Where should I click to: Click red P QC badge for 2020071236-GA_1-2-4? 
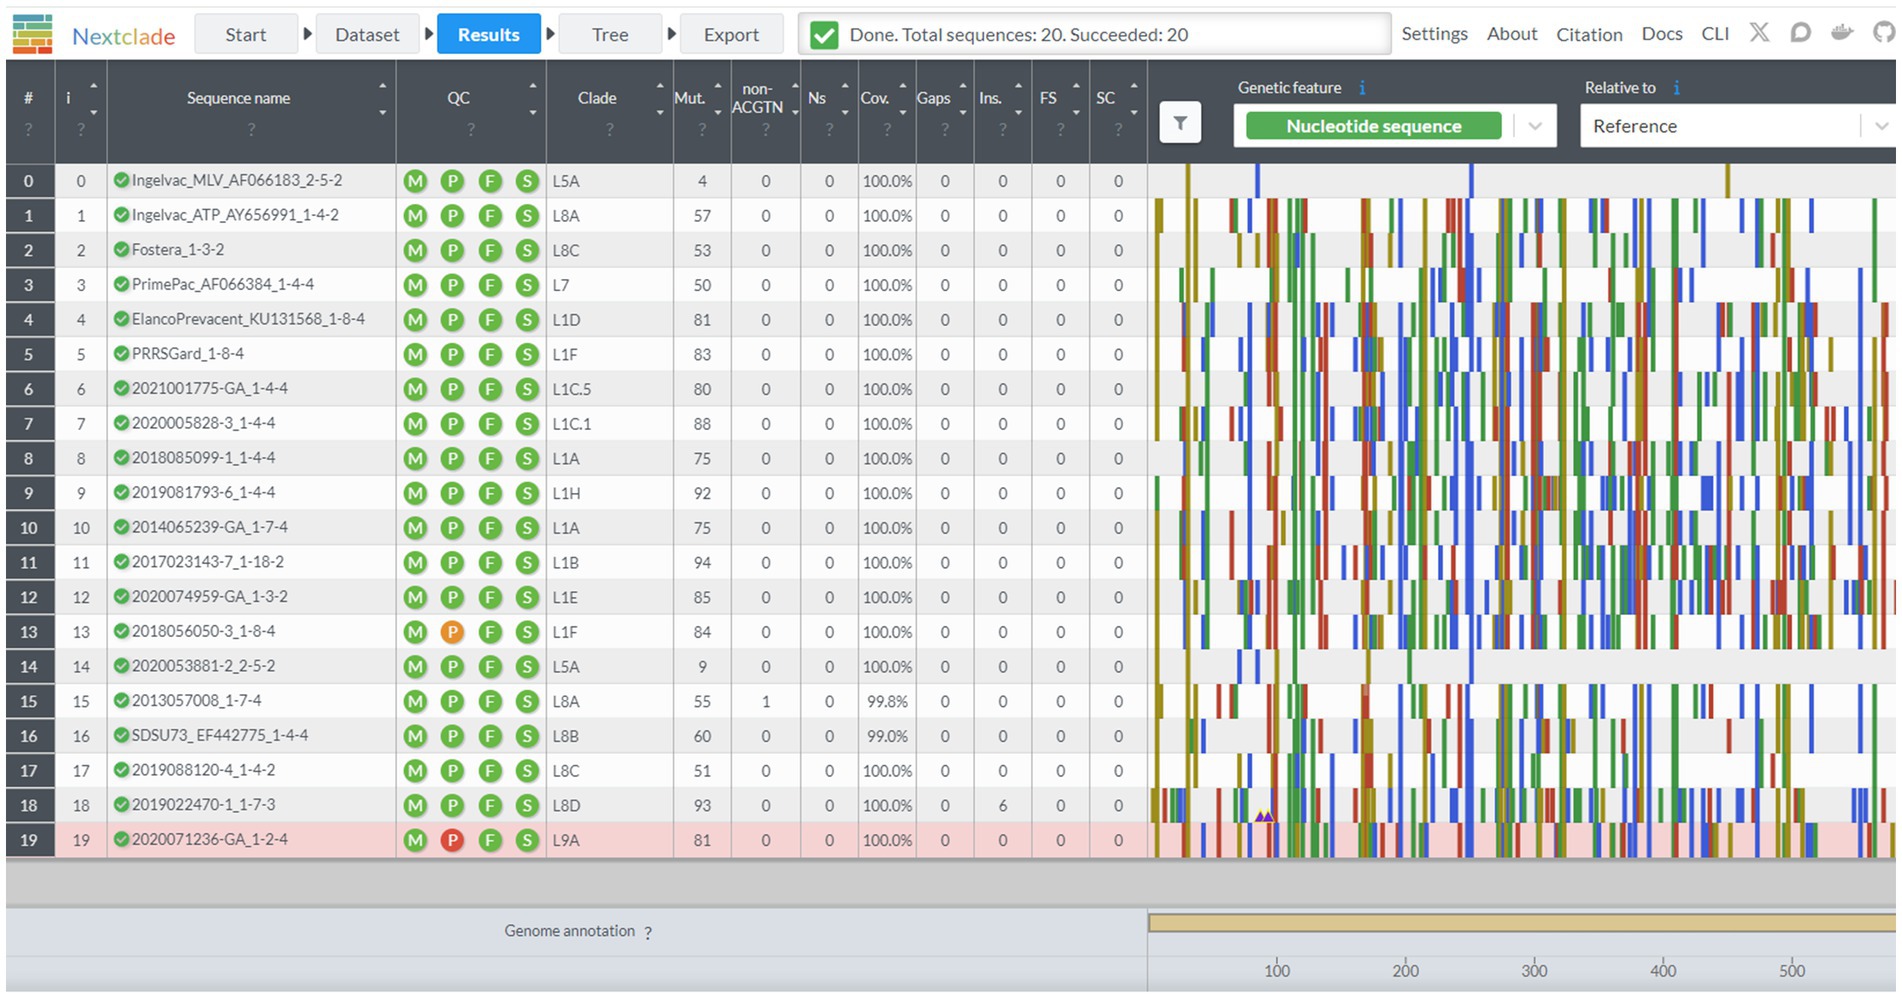(x=452, y=840)
